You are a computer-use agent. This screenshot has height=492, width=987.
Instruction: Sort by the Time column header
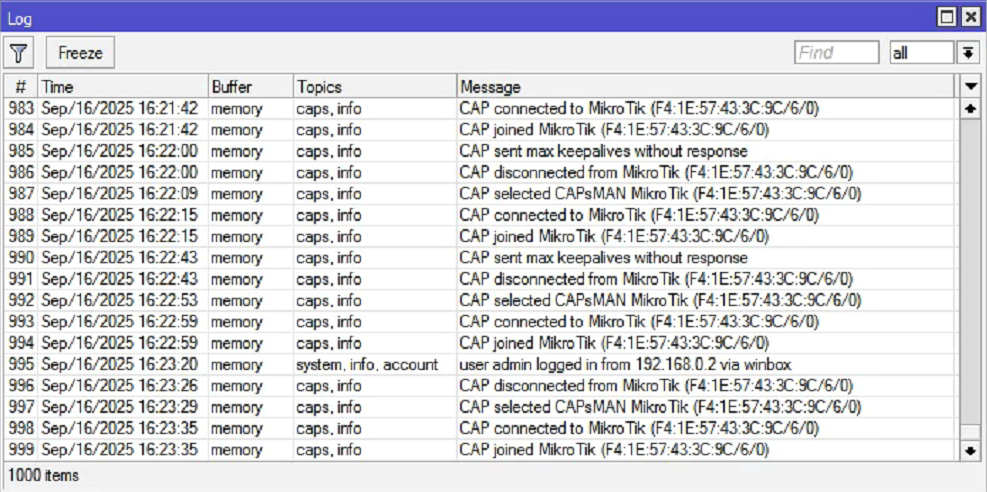[123, 86]
